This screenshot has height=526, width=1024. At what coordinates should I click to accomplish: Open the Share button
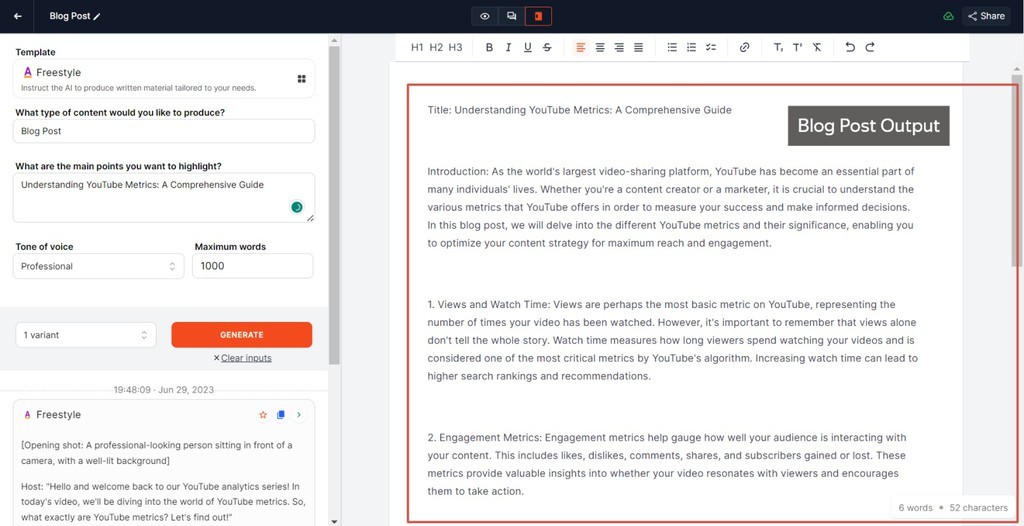[986, 16]
